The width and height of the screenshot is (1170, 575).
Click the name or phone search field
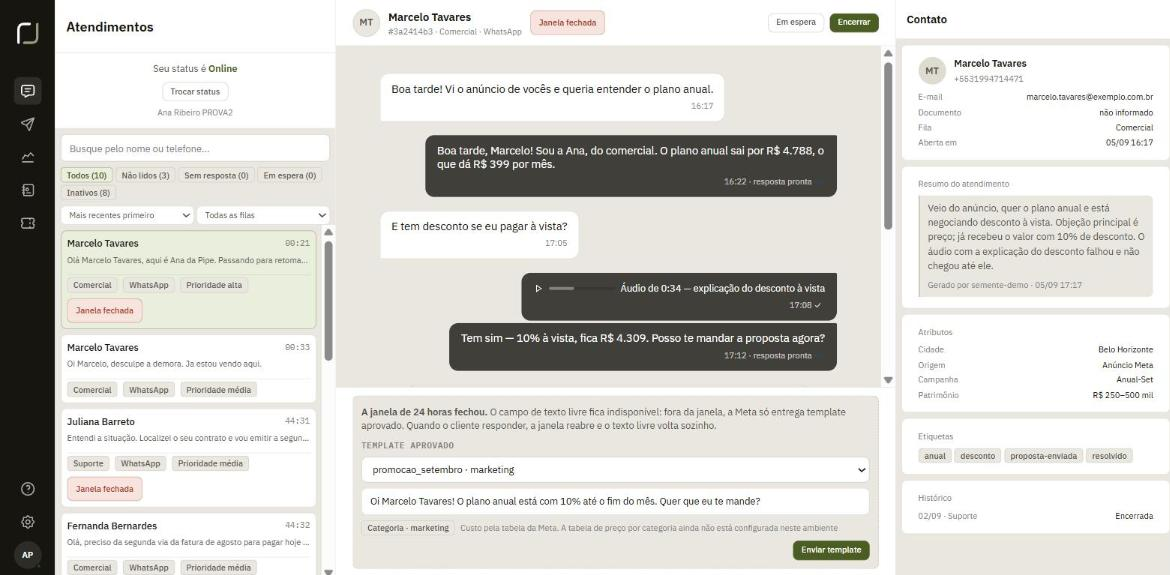[195, 148]
